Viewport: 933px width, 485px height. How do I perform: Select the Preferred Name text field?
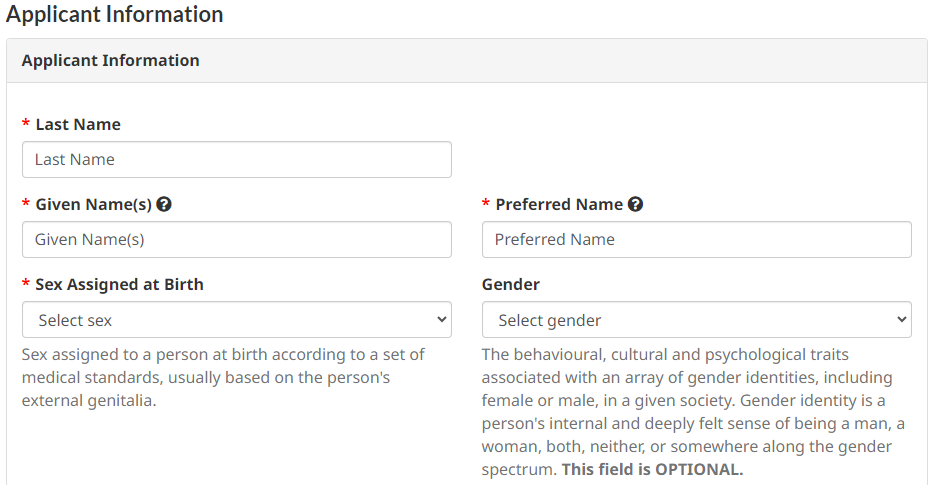(x=696, y=240)
